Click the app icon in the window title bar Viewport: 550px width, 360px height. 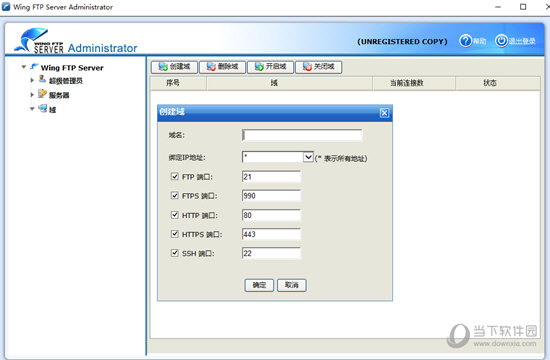6,7
